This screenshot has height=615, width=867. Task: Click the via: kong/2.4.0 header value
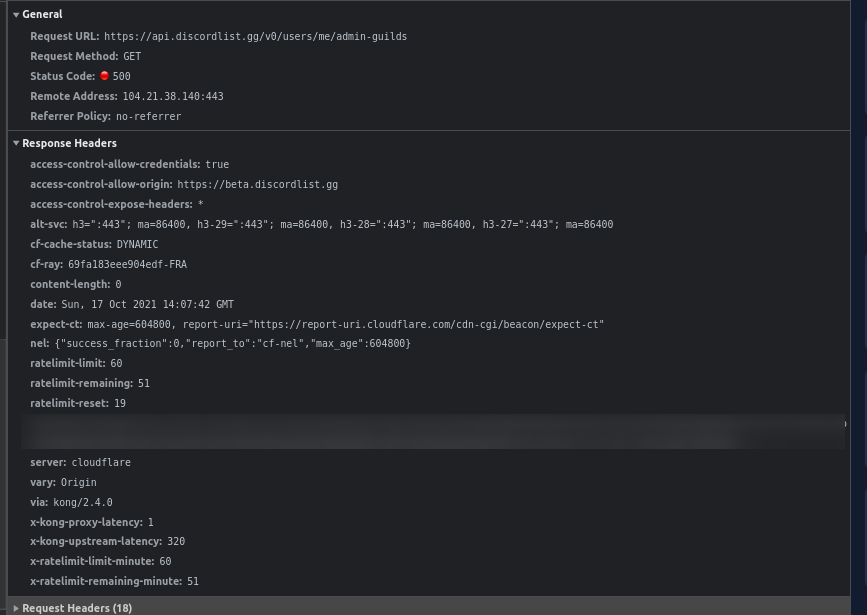pyautogui.click(x=82, y=502)
